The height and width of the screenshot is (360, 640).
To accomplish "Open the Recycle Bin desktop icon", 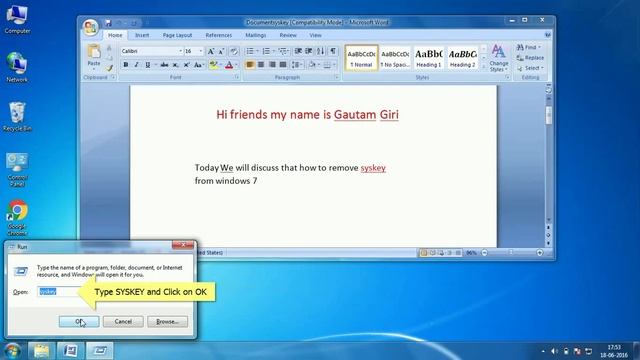I will tap(17, 117).
